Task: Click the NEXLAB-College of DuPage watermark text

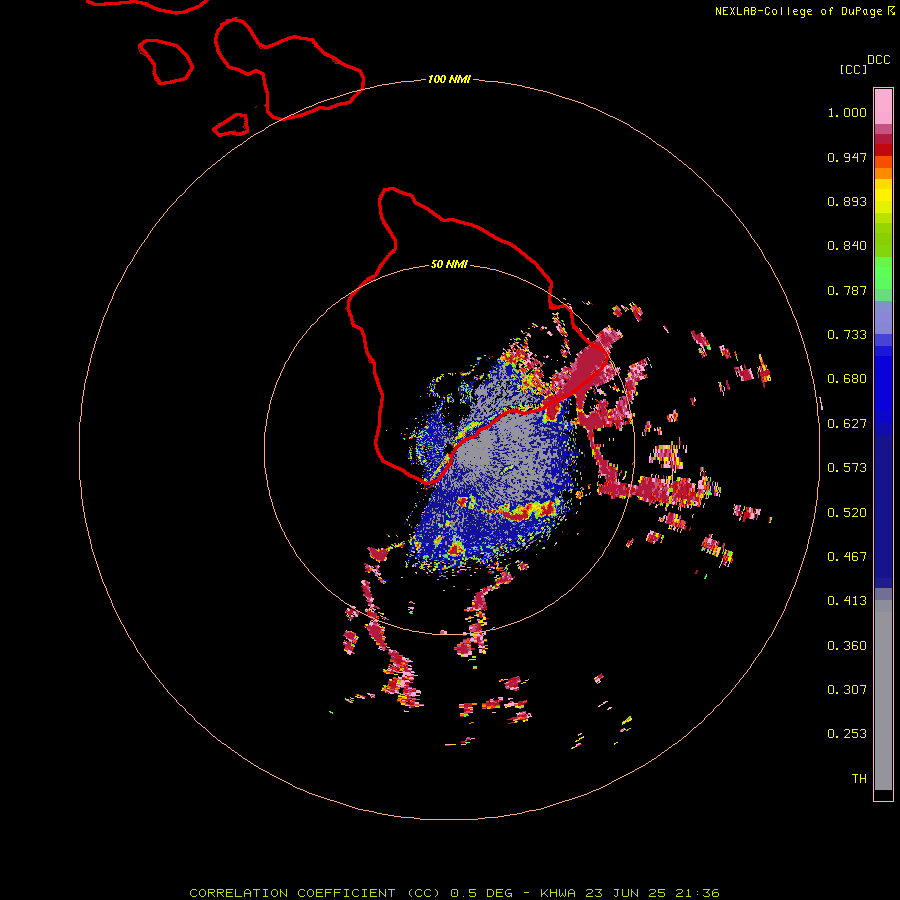Action: coord(798,11)
